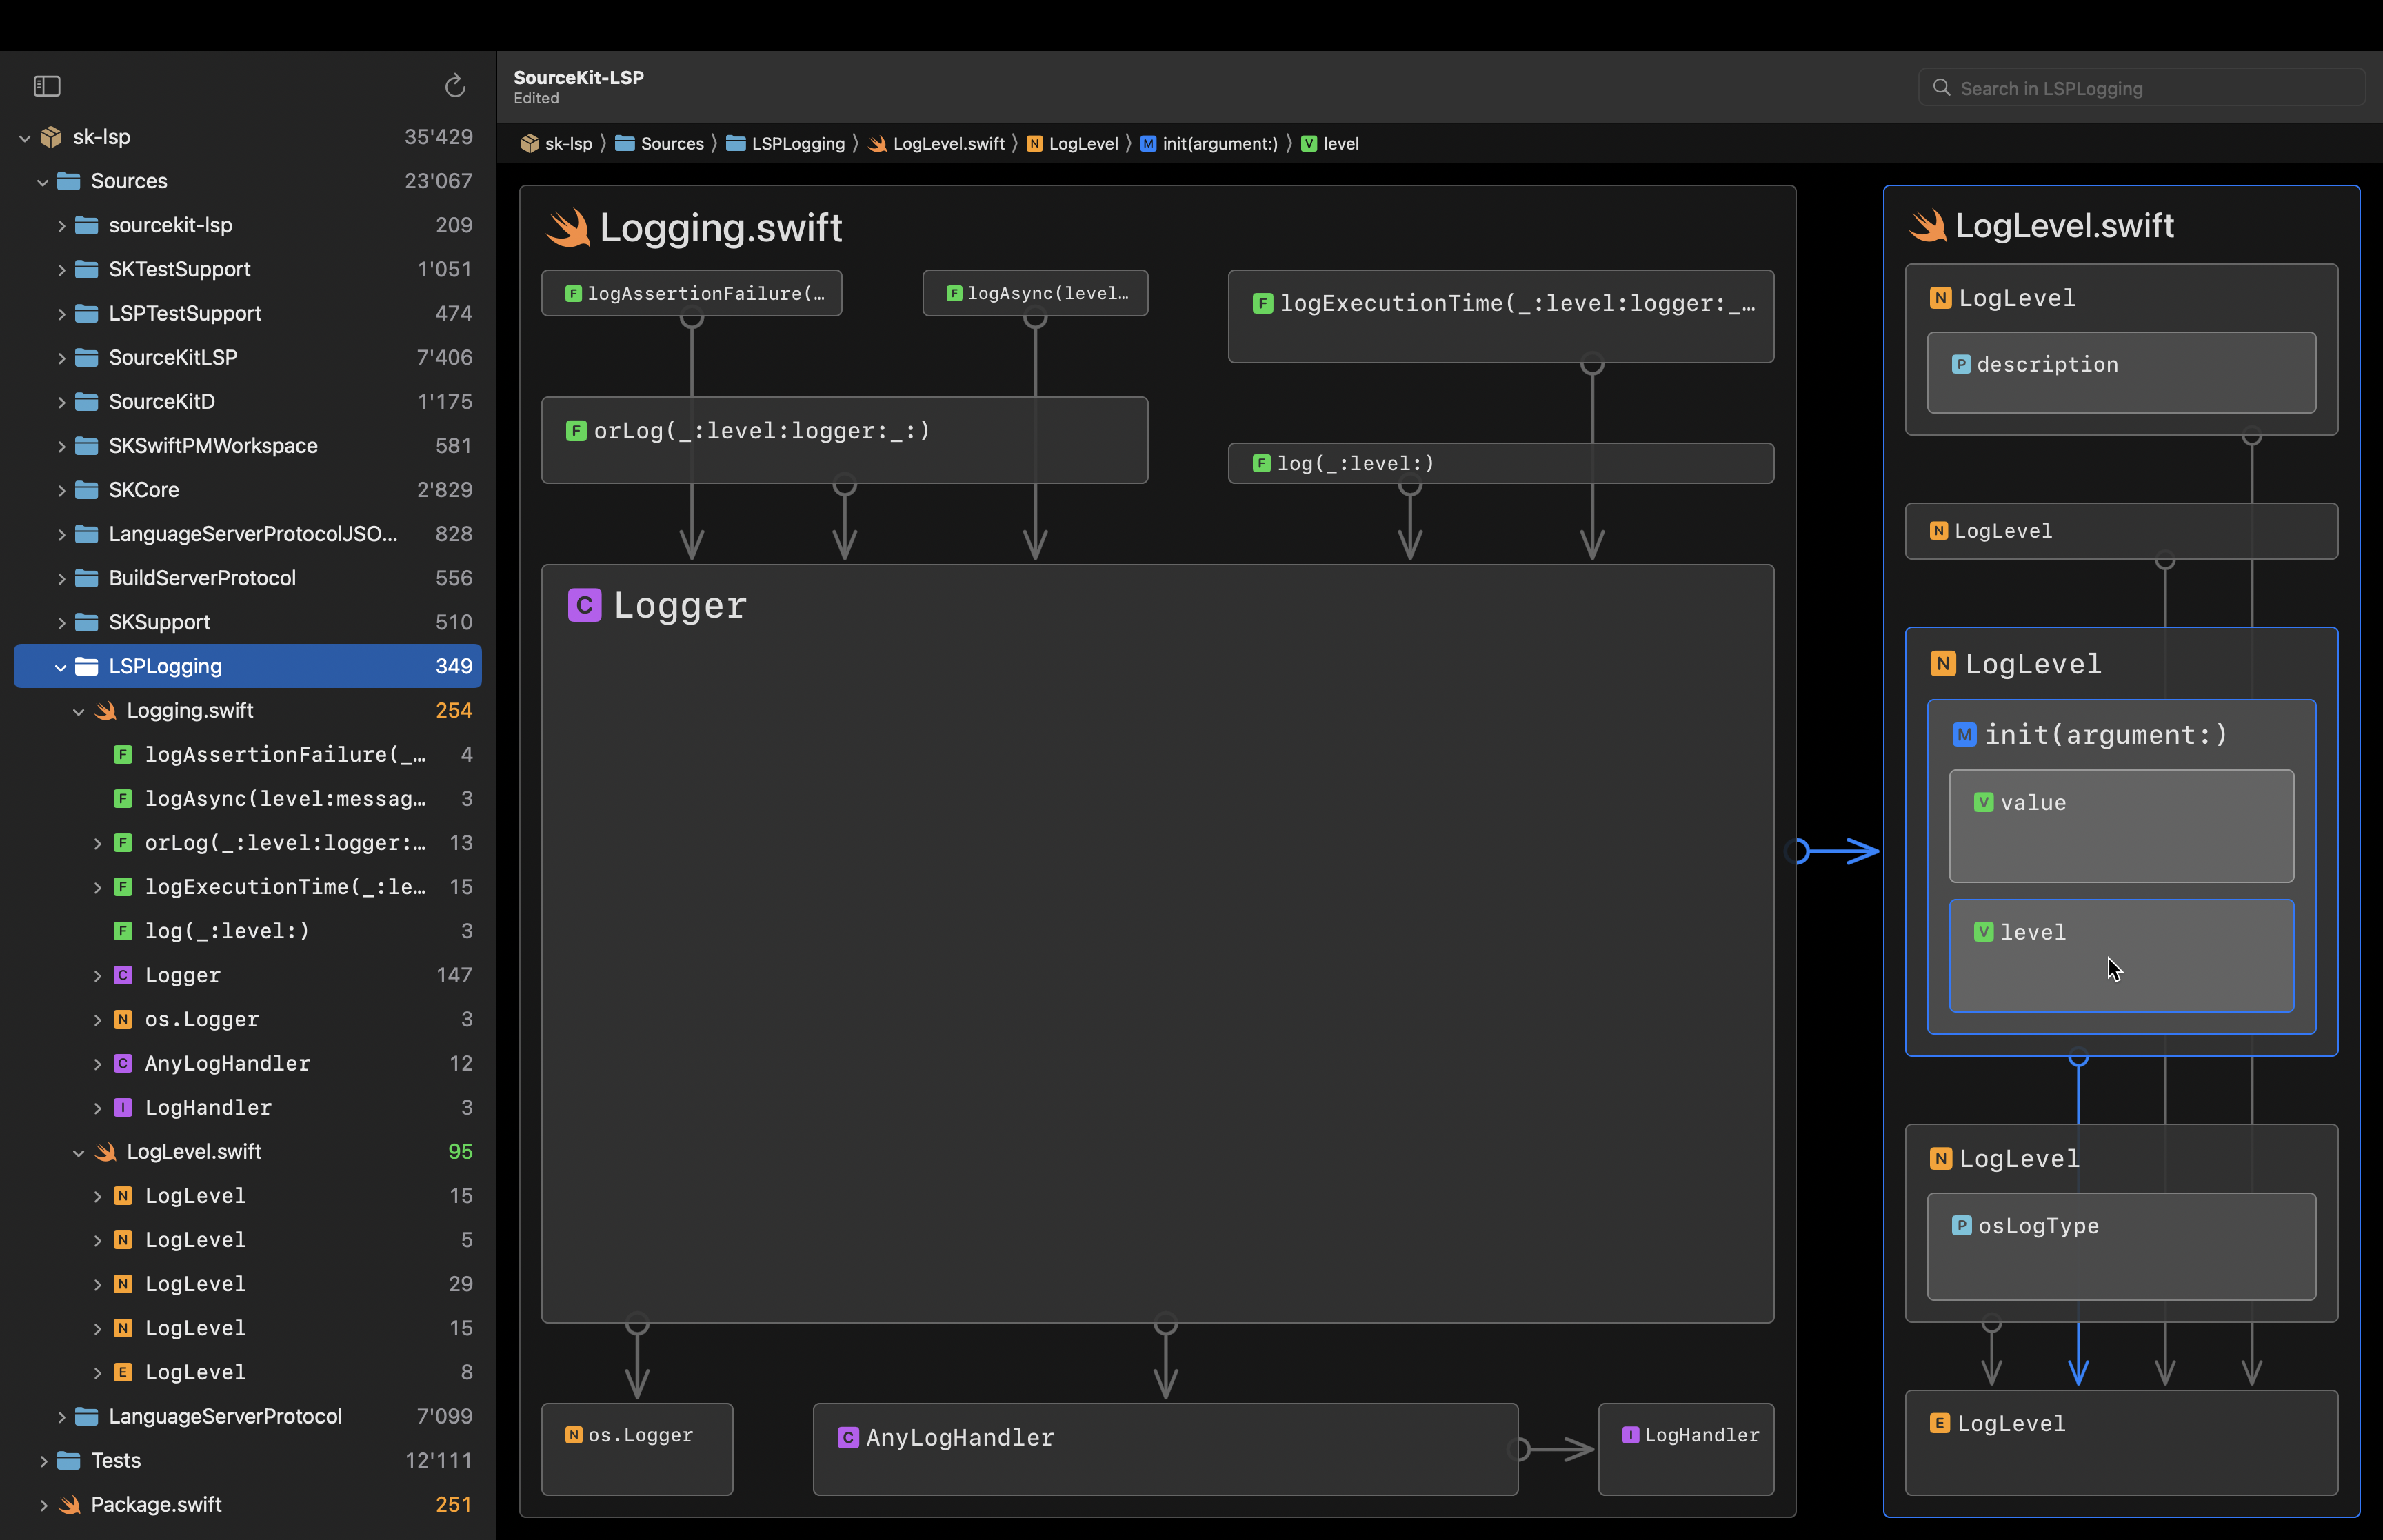The width and height of the screenshot is (2383, 1540).
Task: Expand the sourcekit-lsp folder
Action: (x=61, y=226)
